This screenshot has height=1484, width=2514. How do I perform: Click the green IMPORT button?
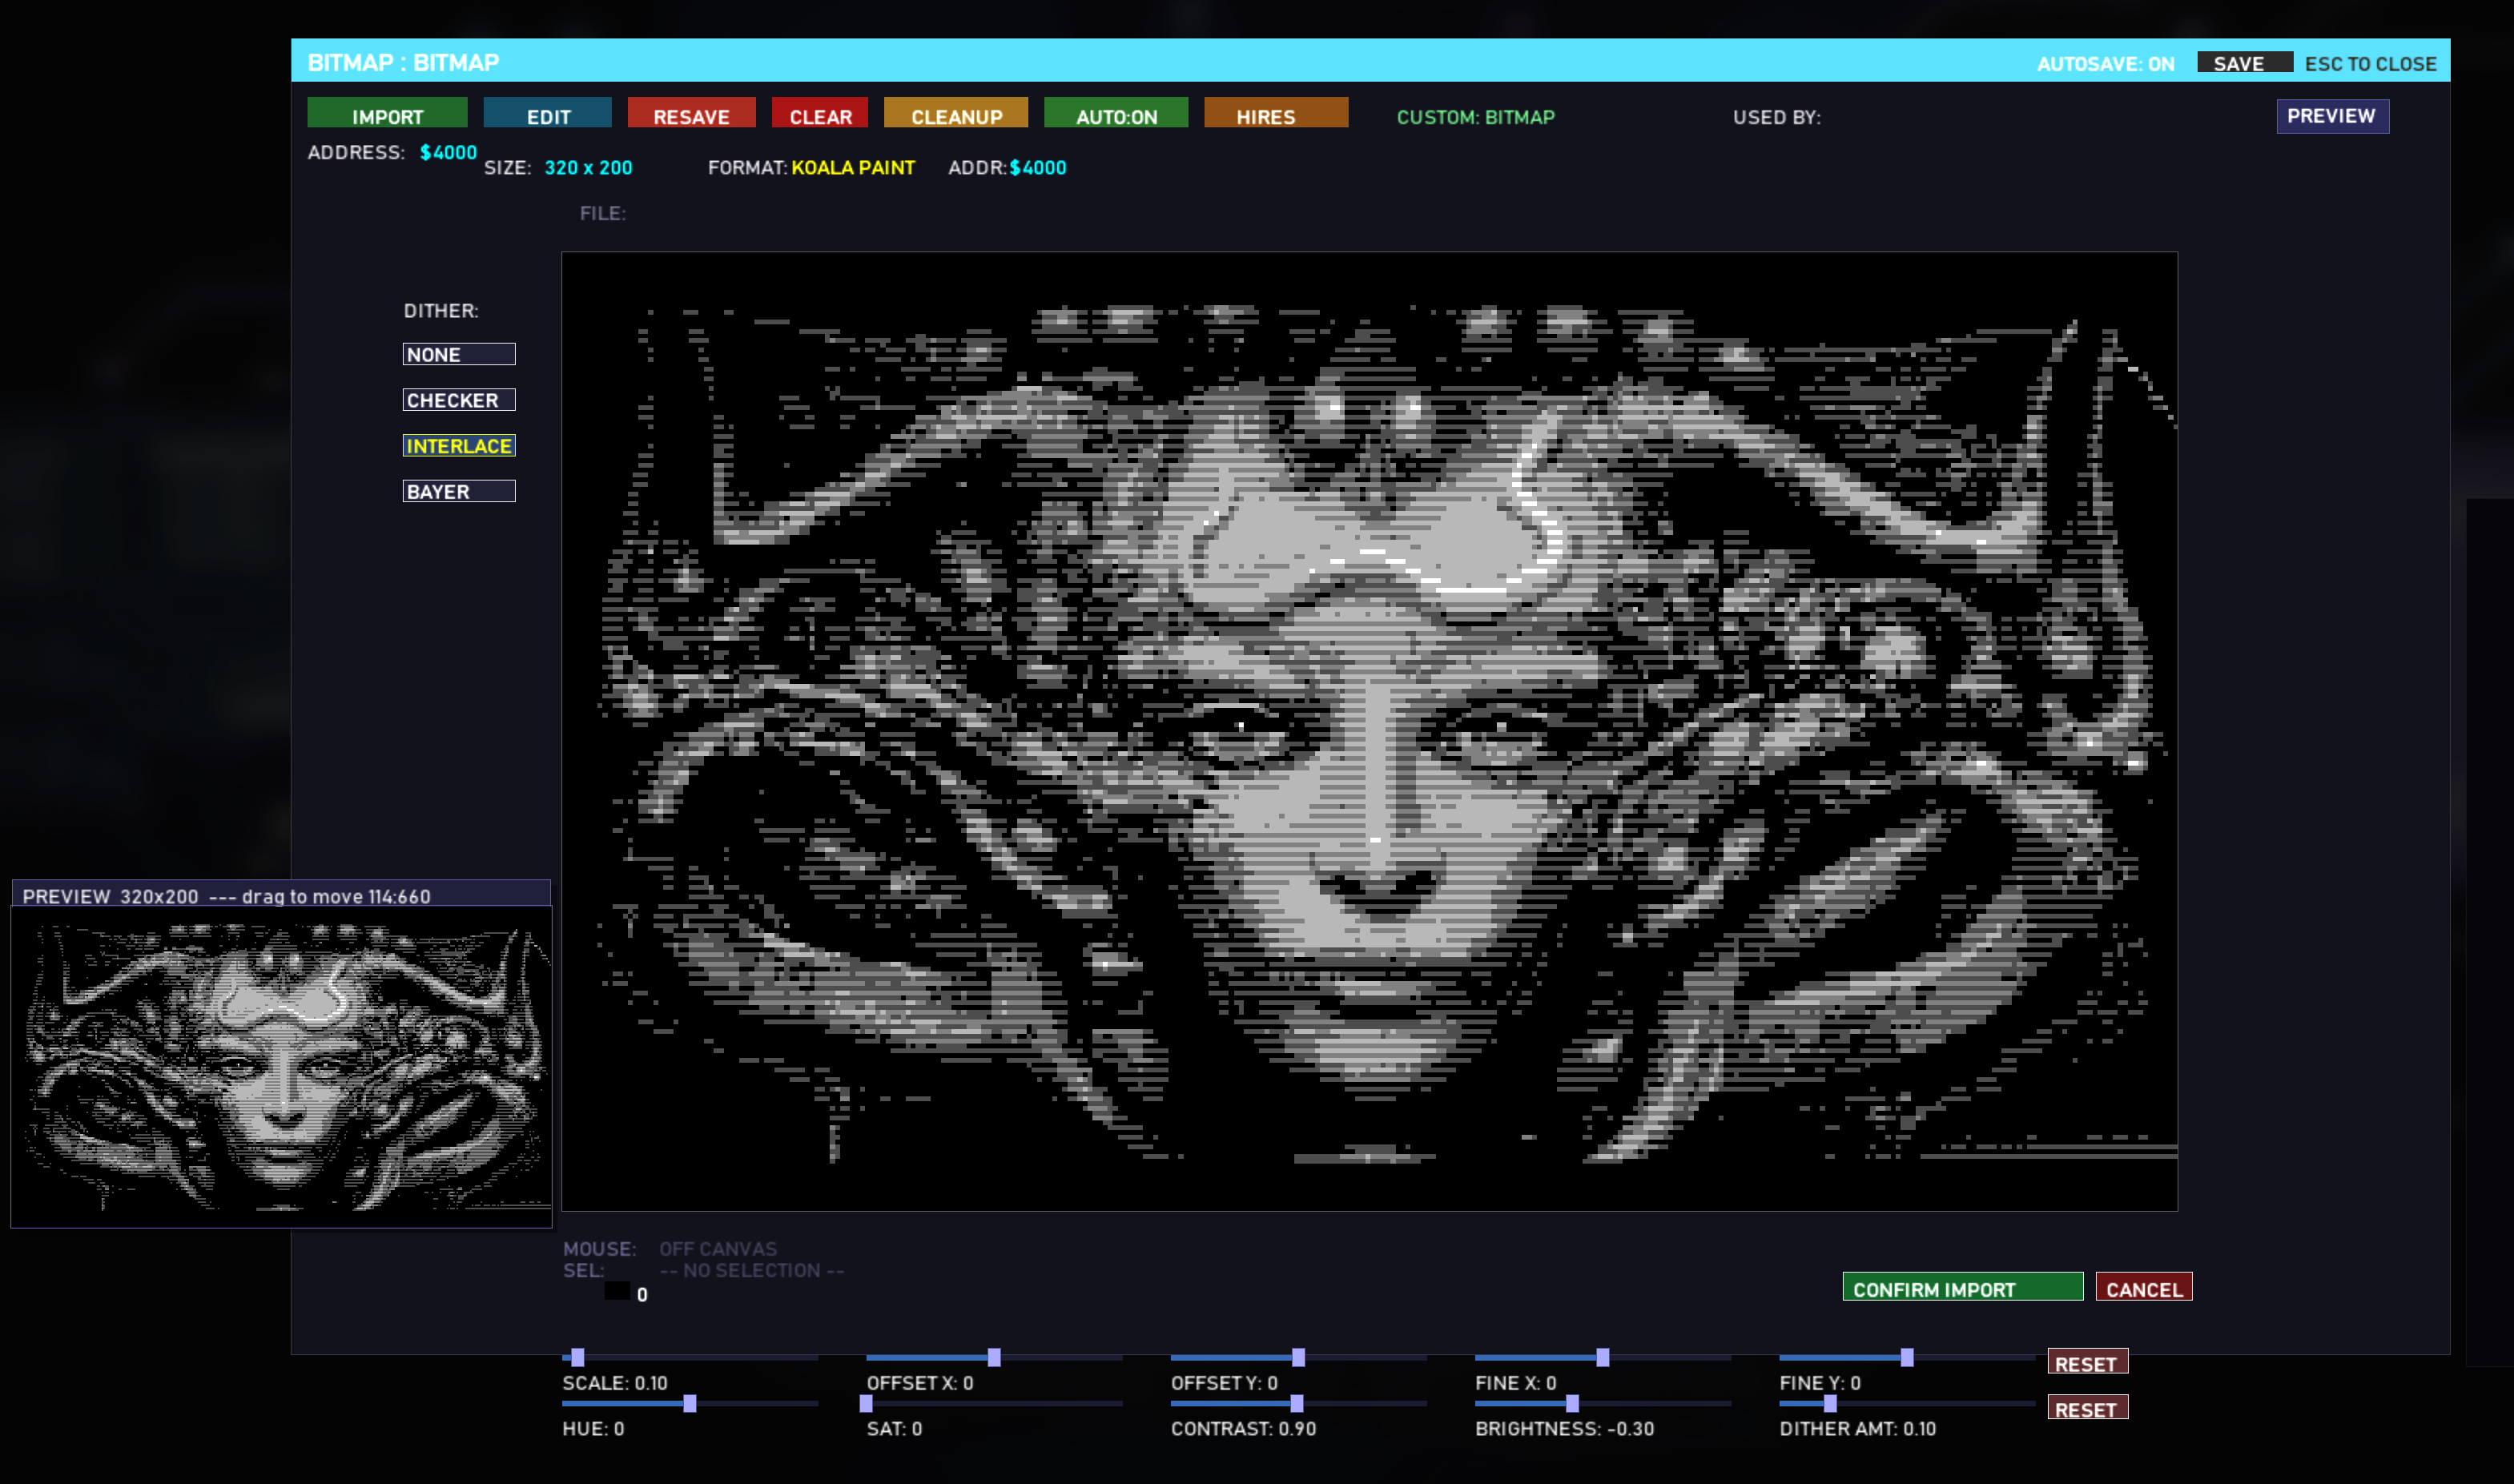point(387,113)
